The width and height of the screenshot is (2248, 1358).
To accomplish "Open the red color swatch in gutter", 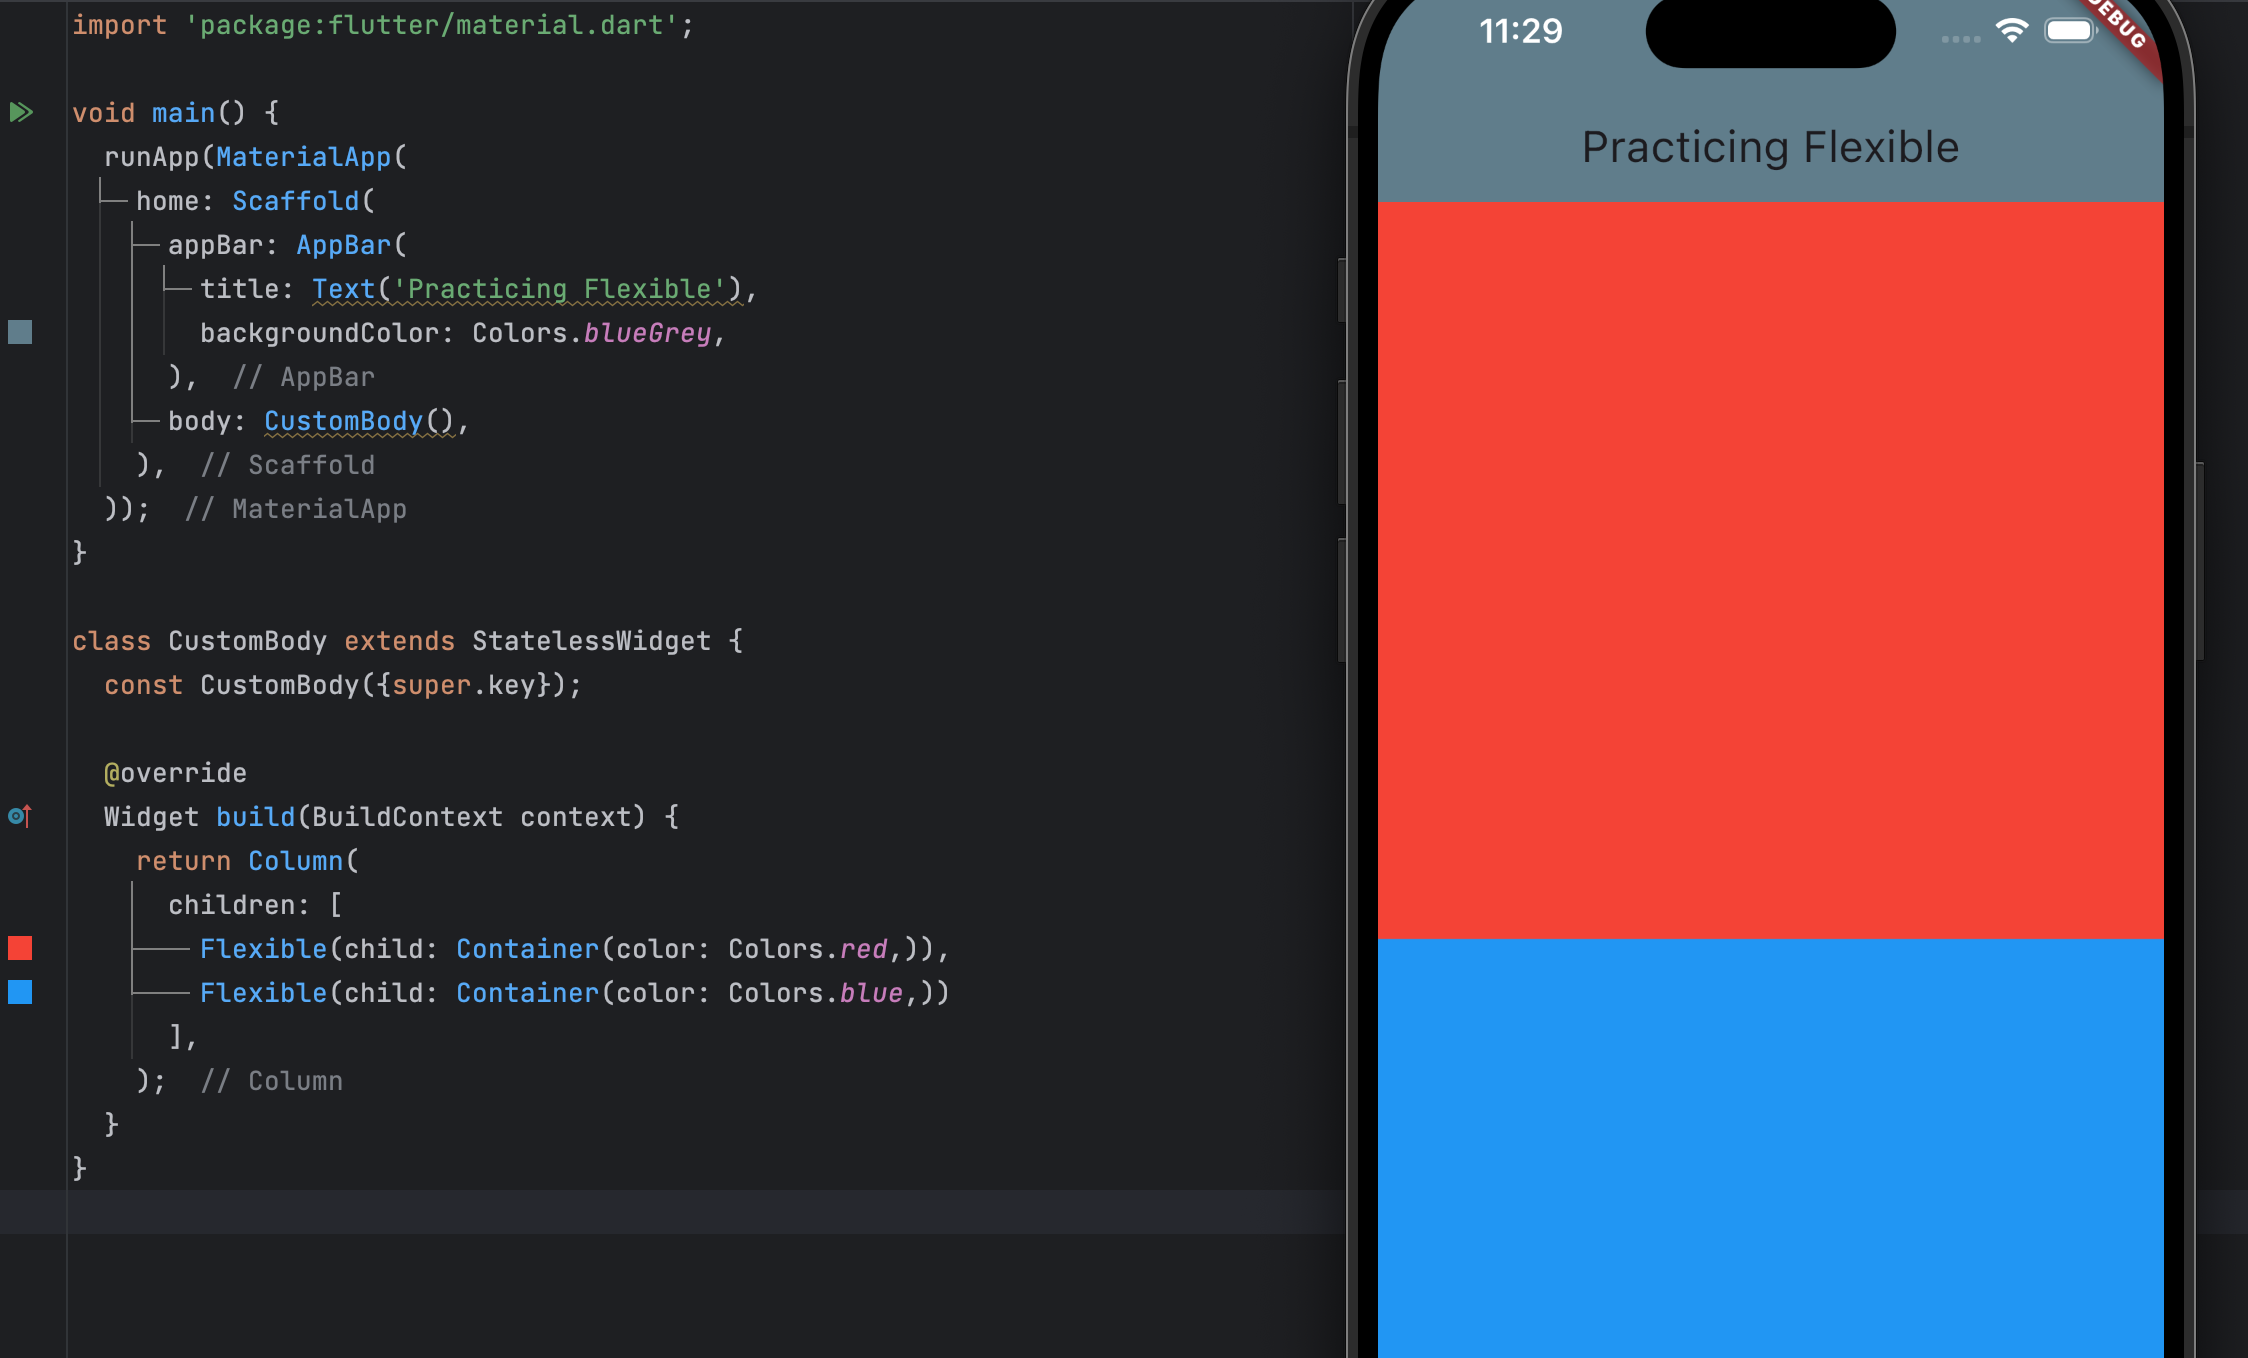I will click(x=20, y=948).
